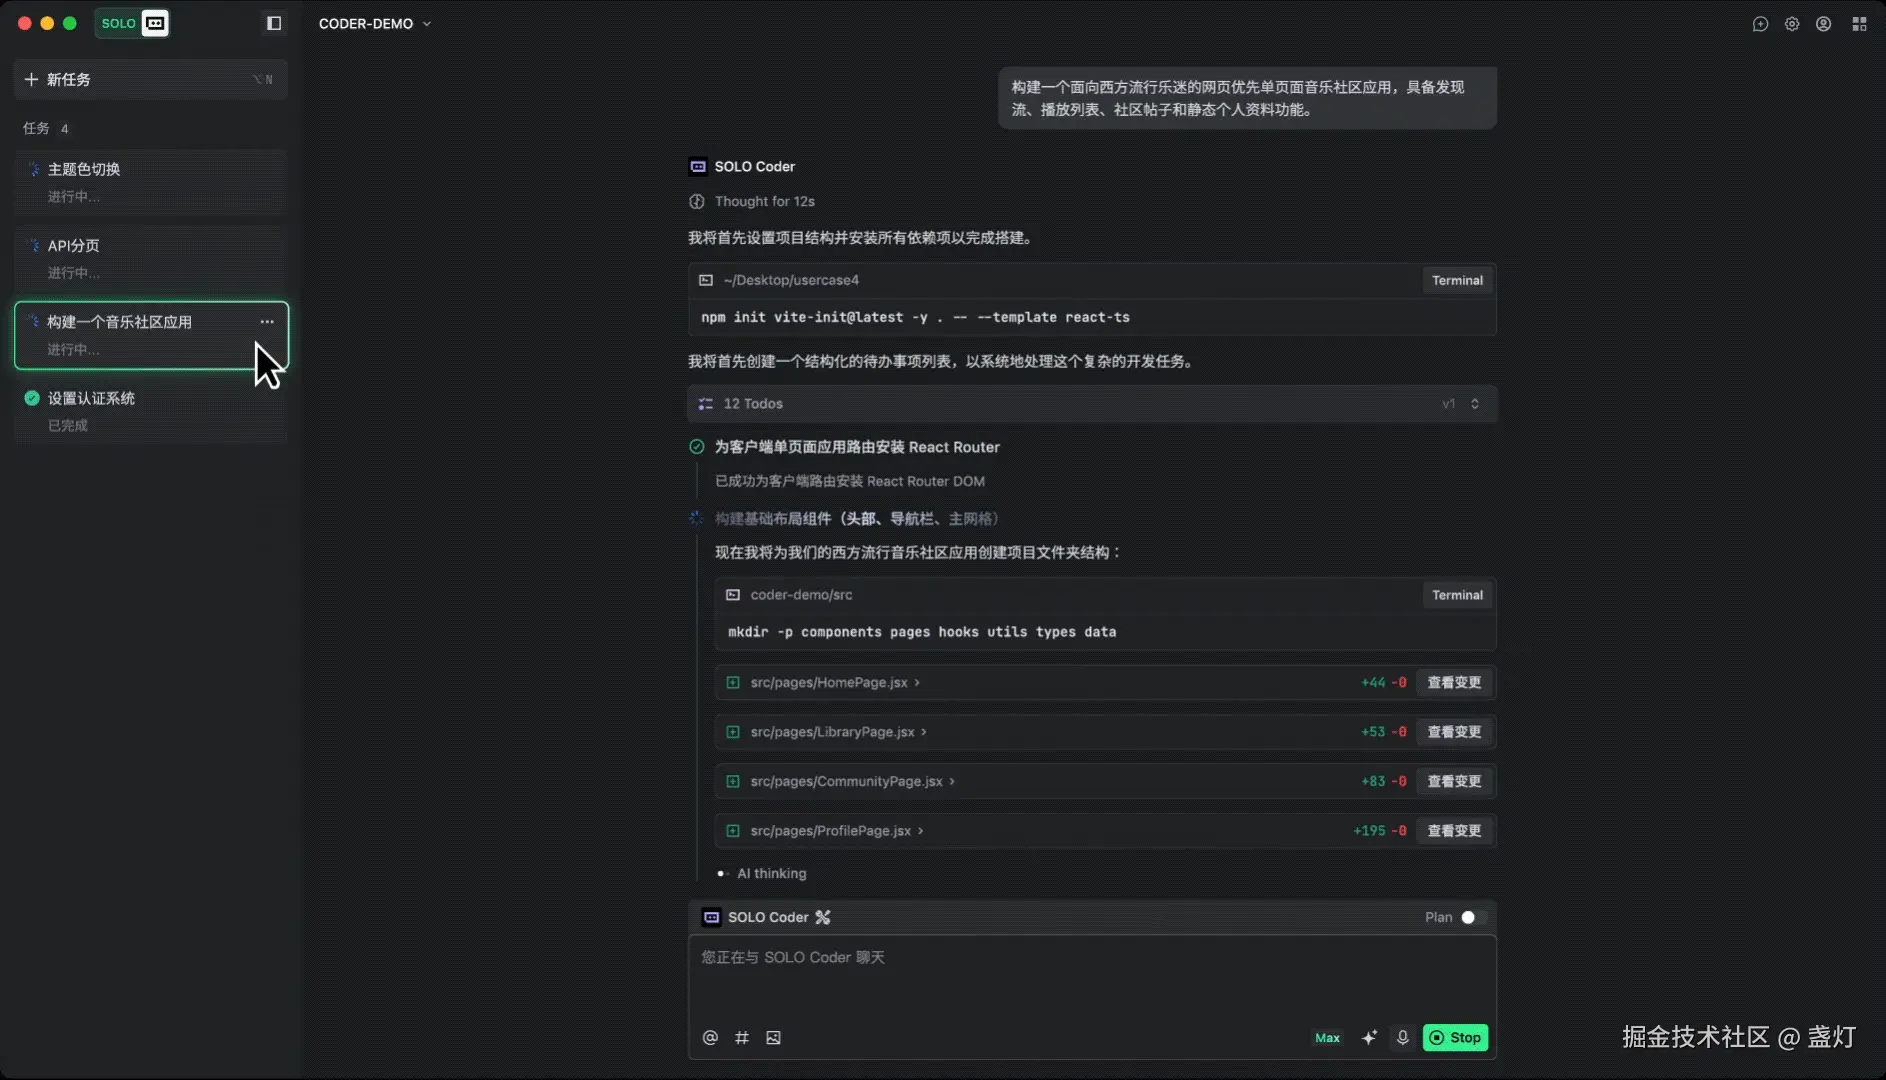
Task: Click the mkdir -p components command text
Action: click(922, 633)
